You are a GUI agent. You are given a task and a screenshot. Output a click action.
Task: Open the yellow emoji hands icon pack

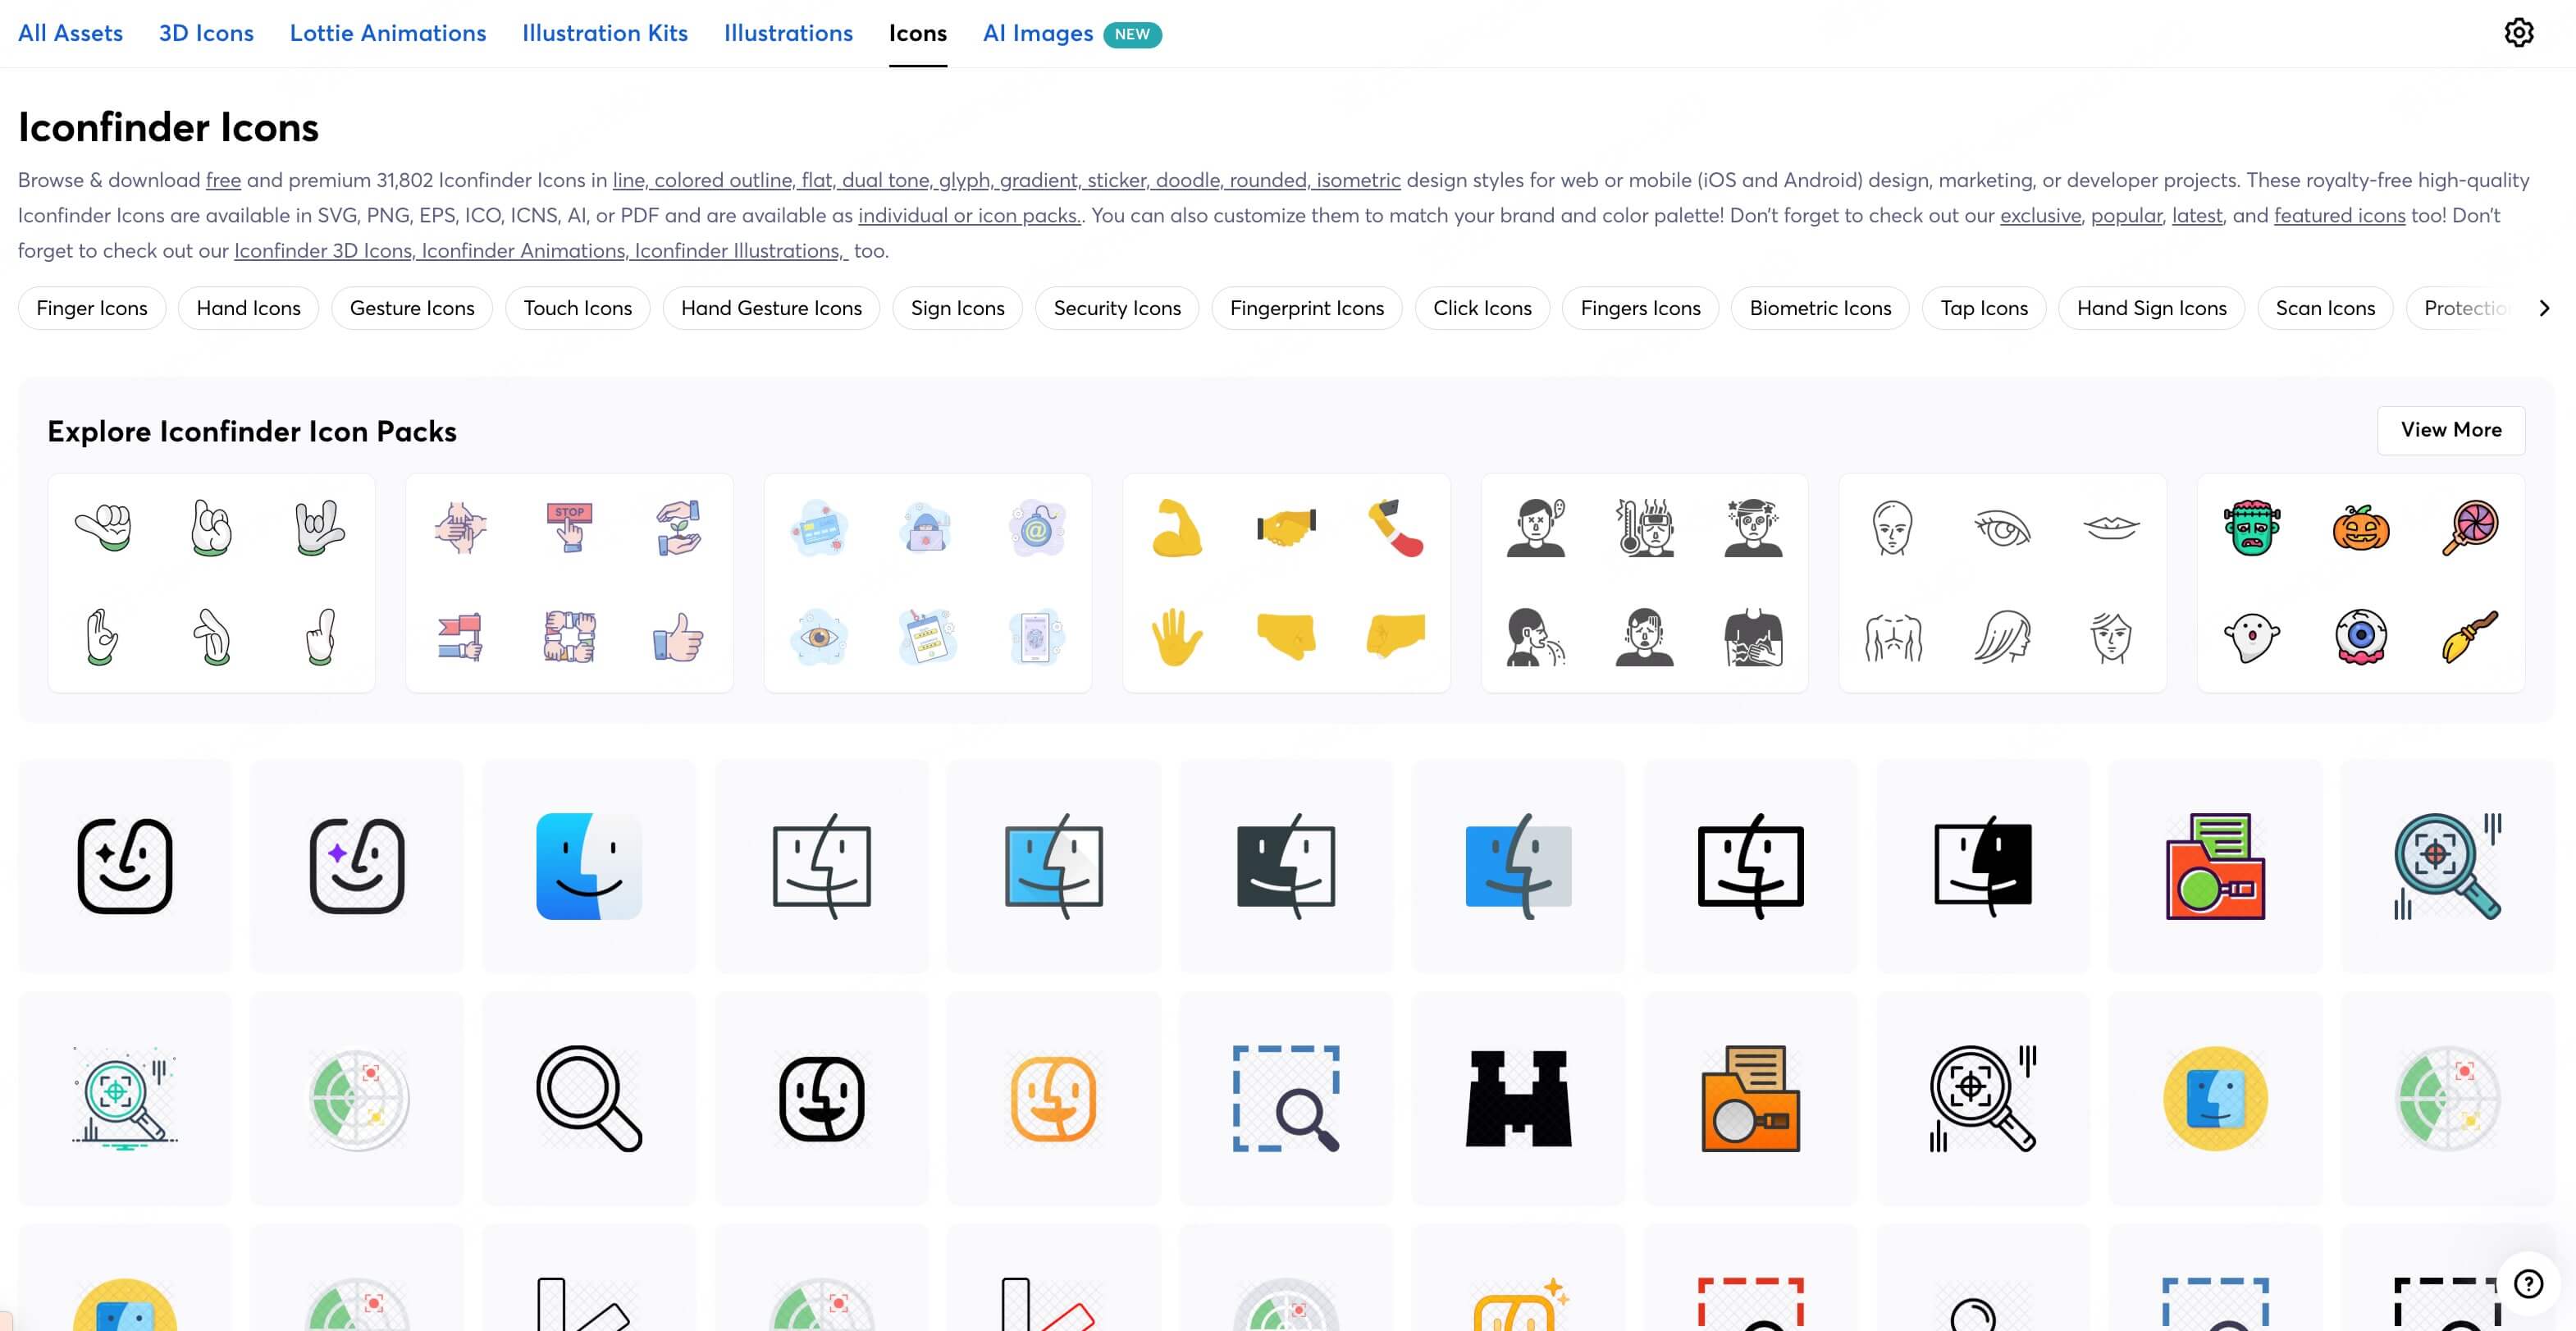coord(1286,583)
